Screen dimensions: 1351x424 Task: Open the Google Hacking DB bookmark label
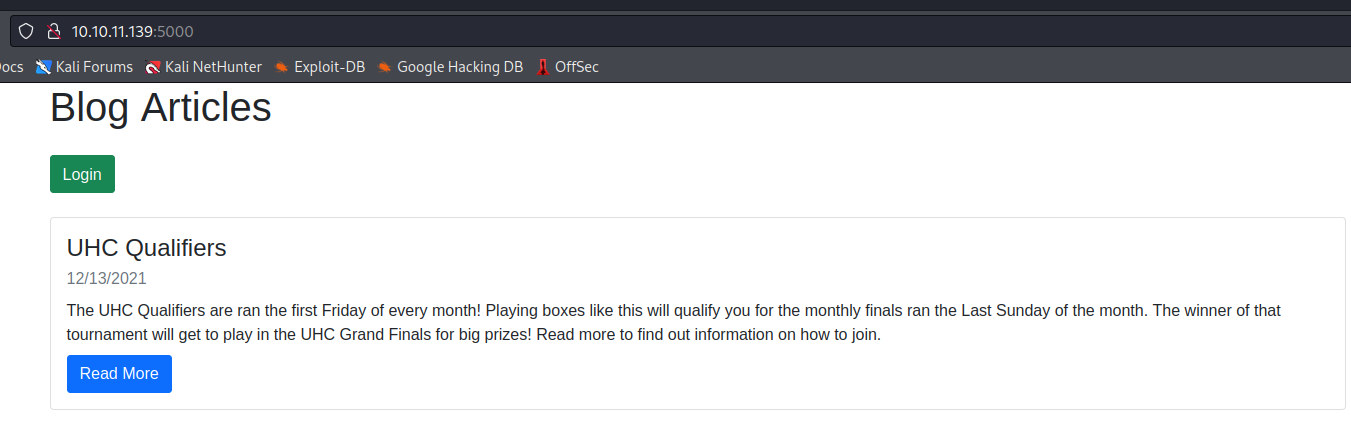459,67
